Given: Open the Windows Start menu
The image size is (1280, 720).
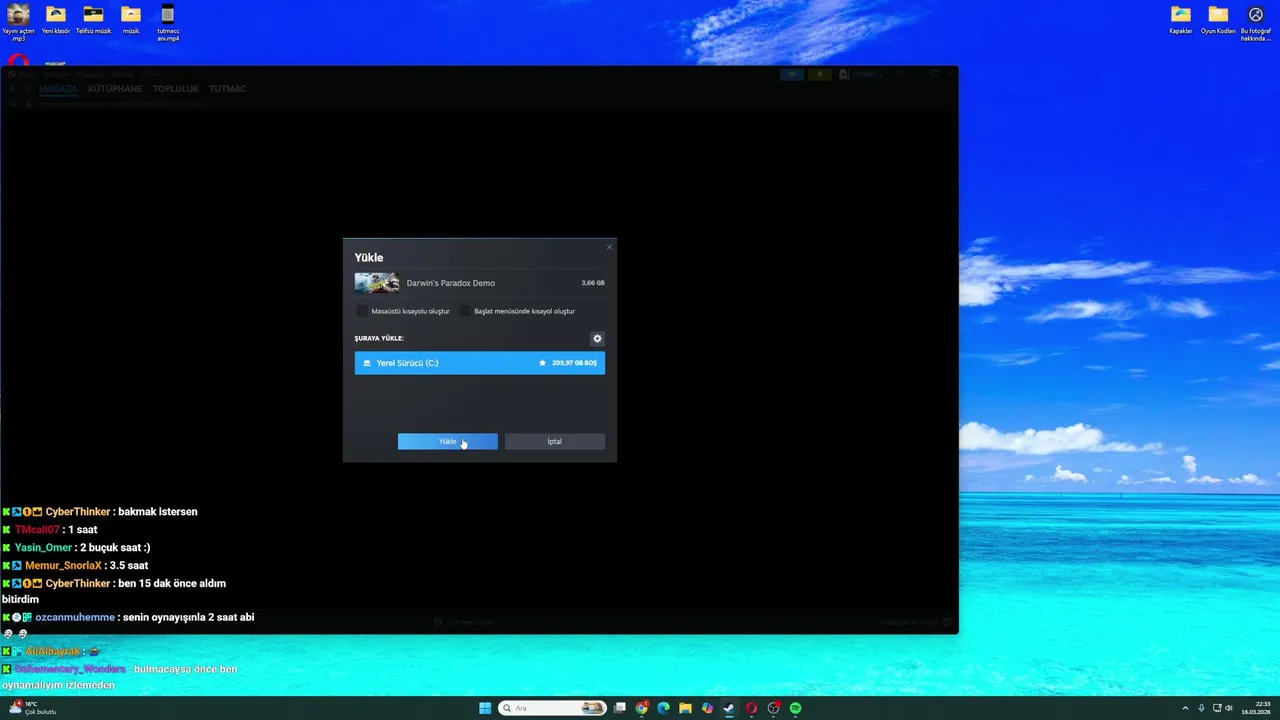Looking at the screenshot, I should point(485,708).
